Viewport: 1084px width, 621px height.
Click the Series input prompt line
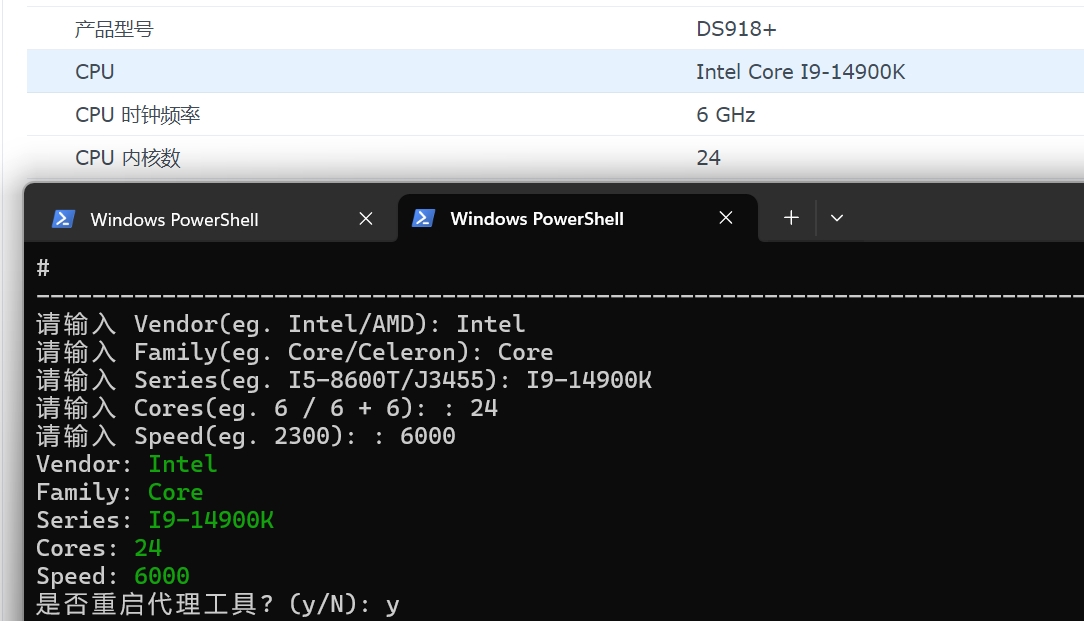(344, 380)
